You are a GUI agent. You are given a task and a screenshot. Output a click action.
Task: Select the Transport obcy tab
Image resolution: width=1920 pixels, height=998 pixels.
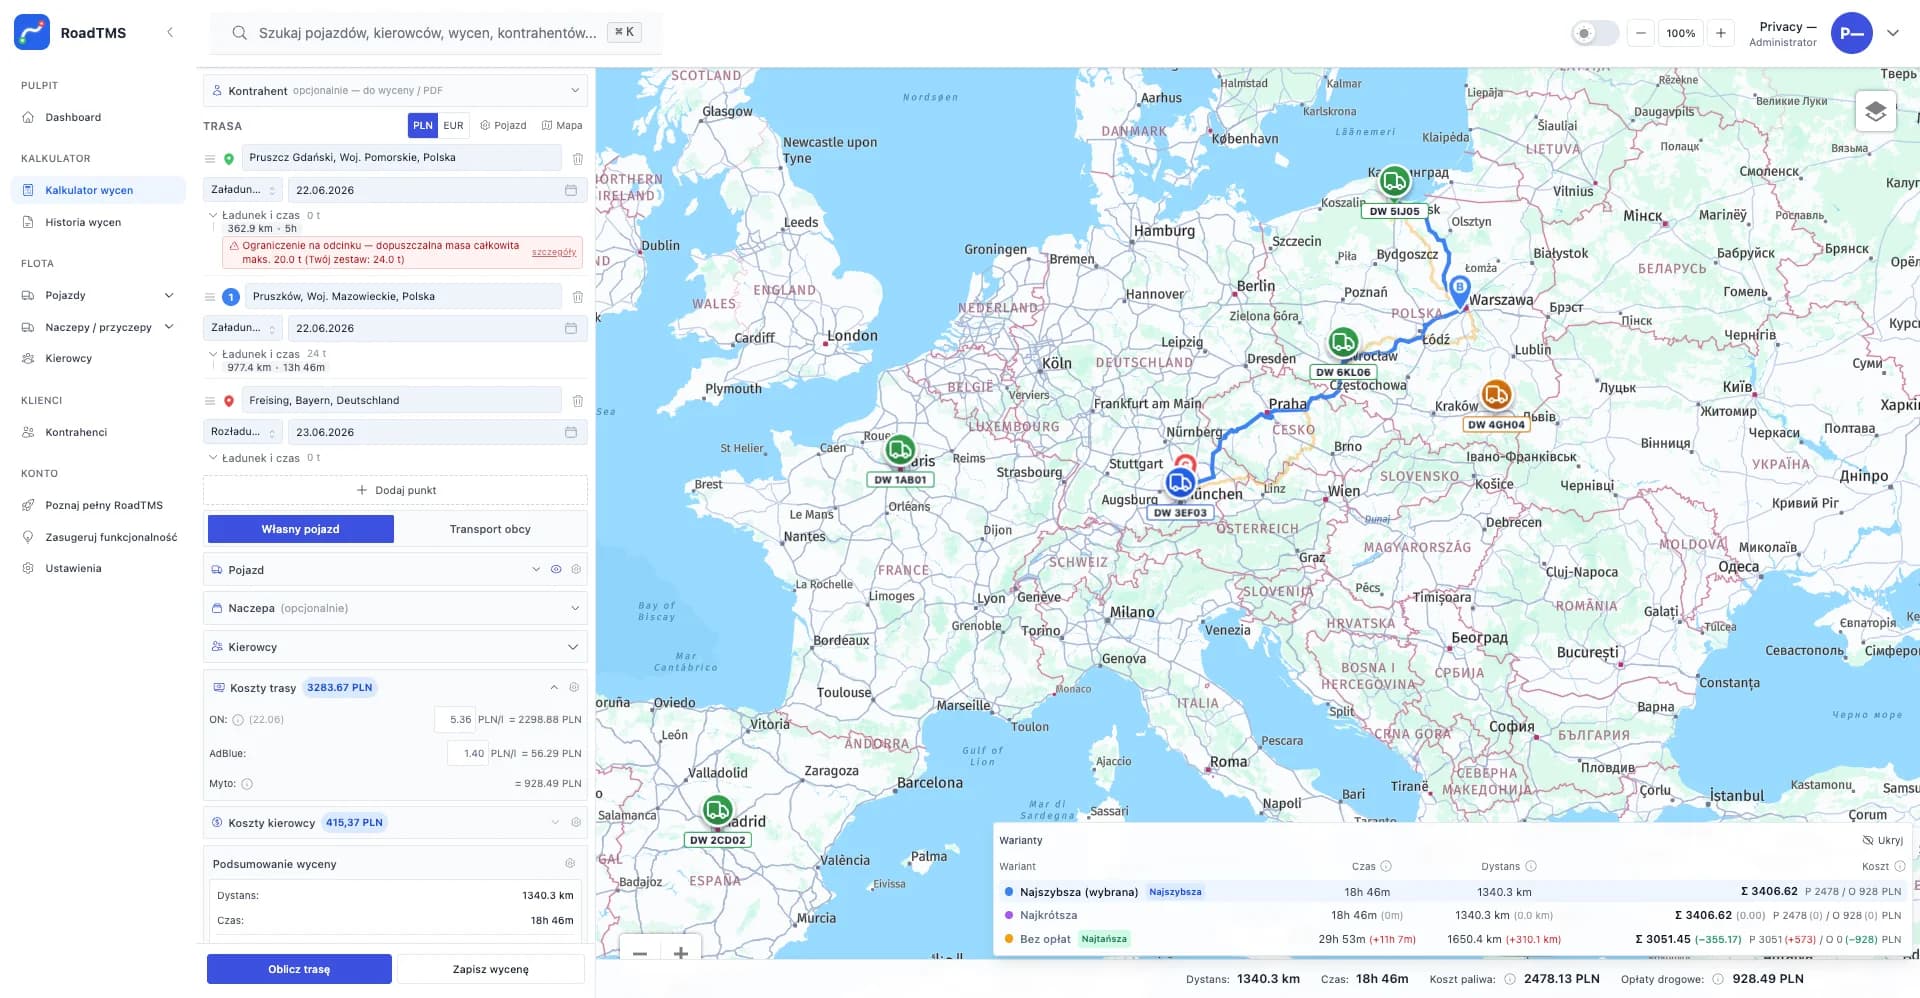[490, 529]
